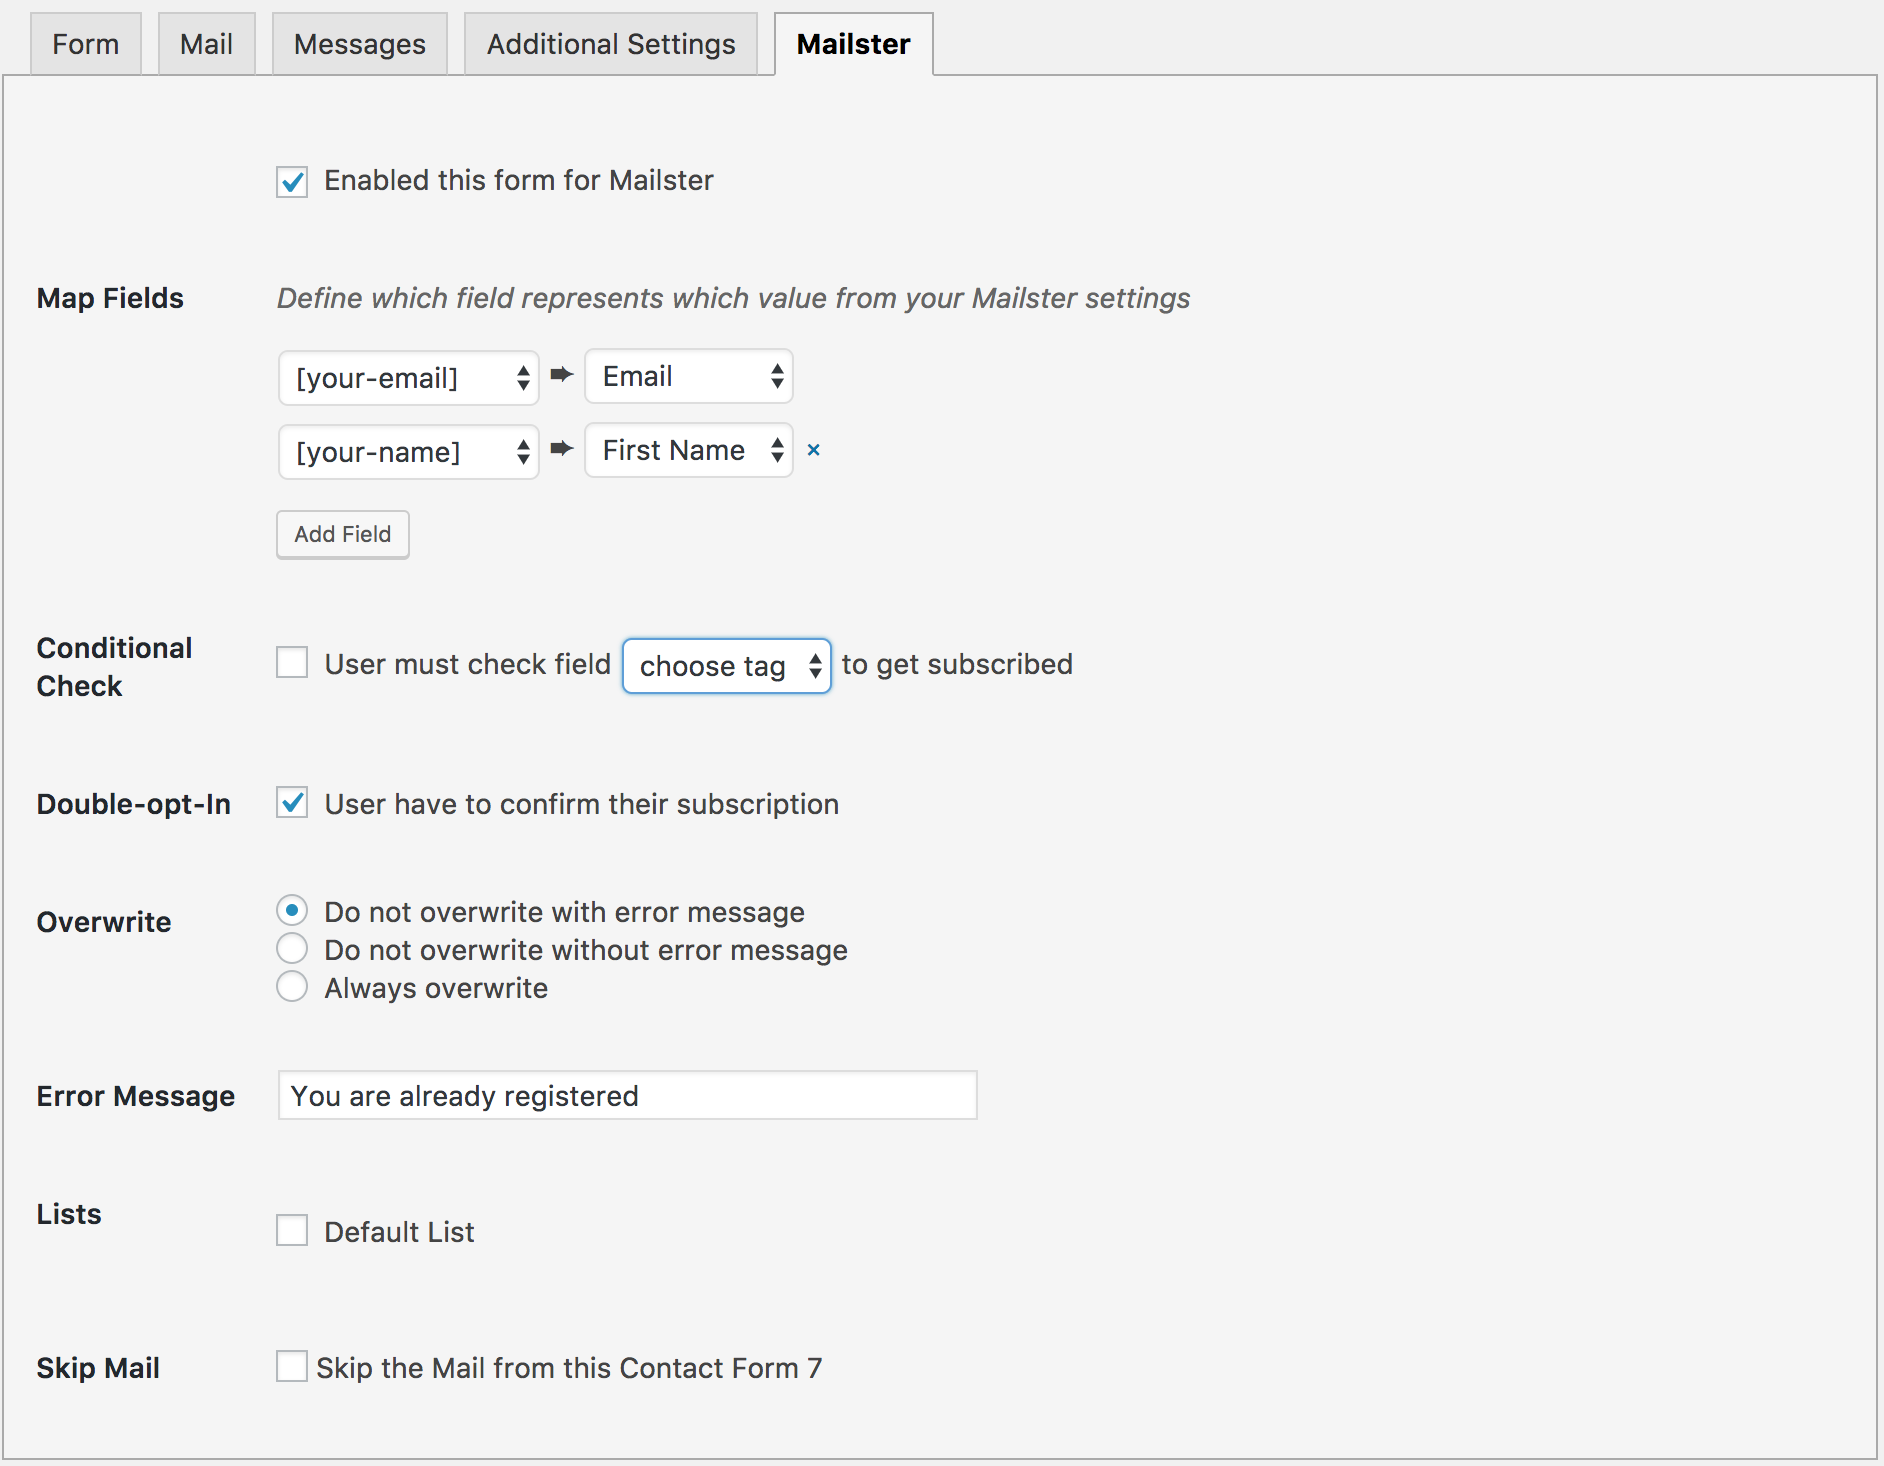
Task: Open the Additional Settings tab
Action: pyautogui.click(x=611, y=44)
